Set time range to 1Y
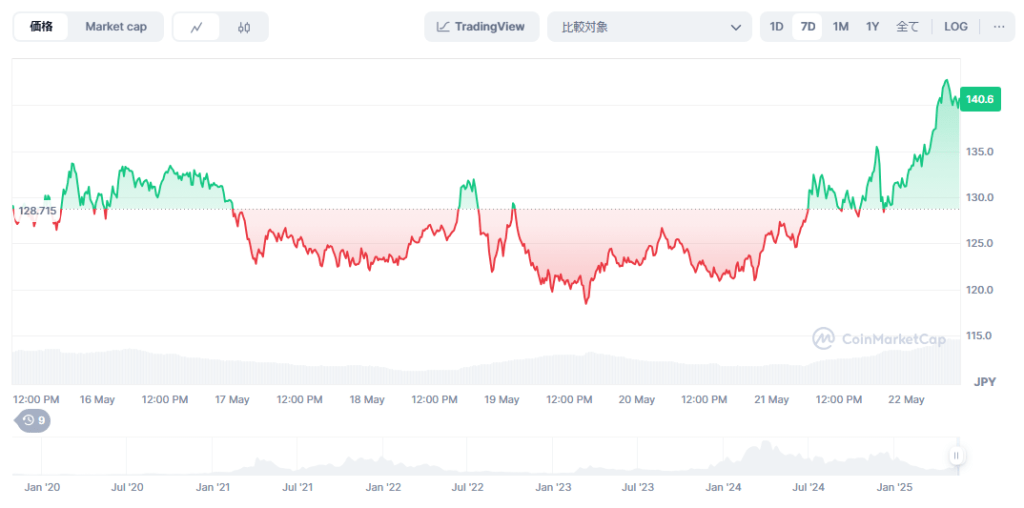This screenshot has width=1024, height=508. [872, 27]
